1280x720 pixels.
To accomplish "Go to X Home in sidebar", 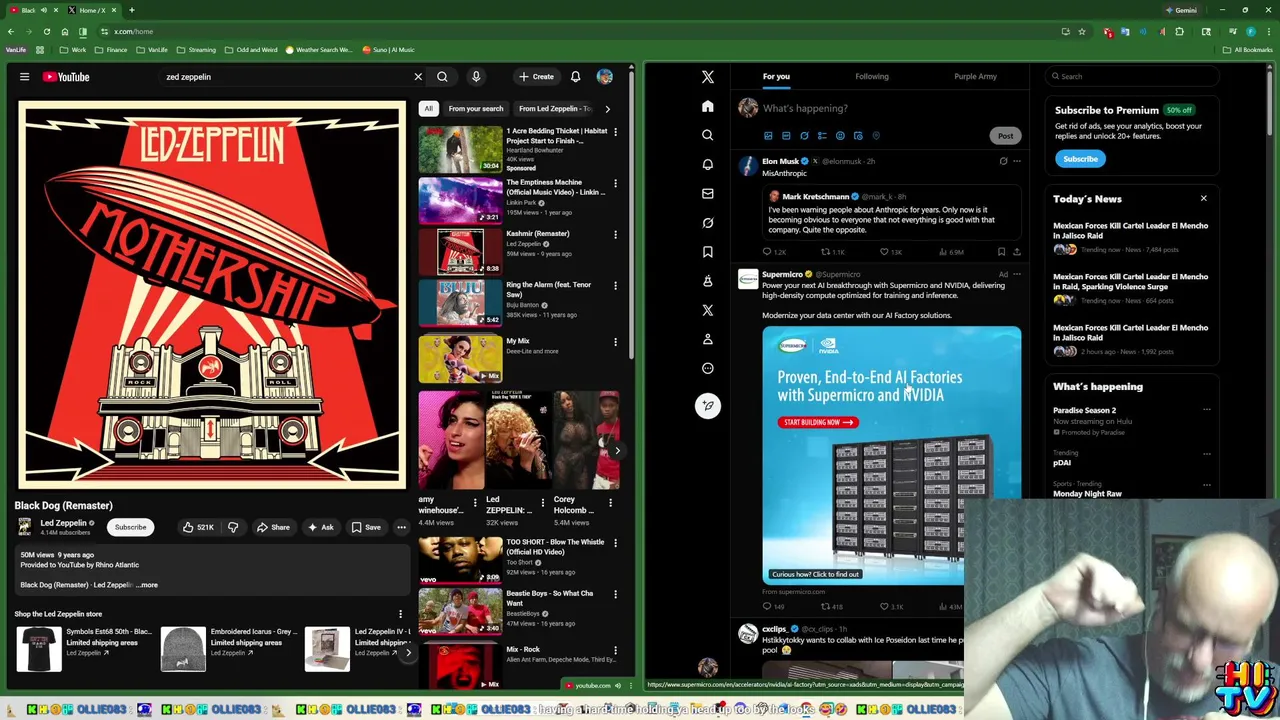I will click(707, 106).
